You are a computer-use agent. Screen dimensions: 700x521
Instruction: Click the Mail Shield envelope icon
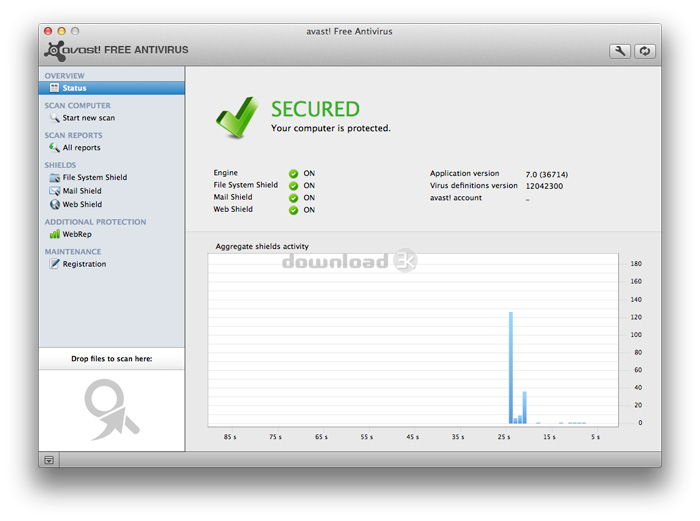coord(55,191)
